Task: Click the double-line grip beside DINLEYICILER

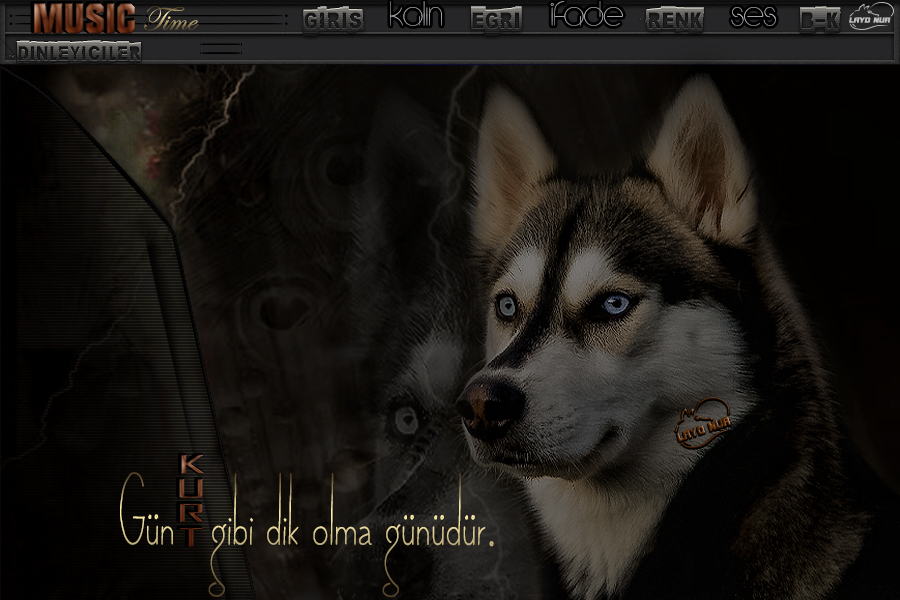Action: (221, 49)
